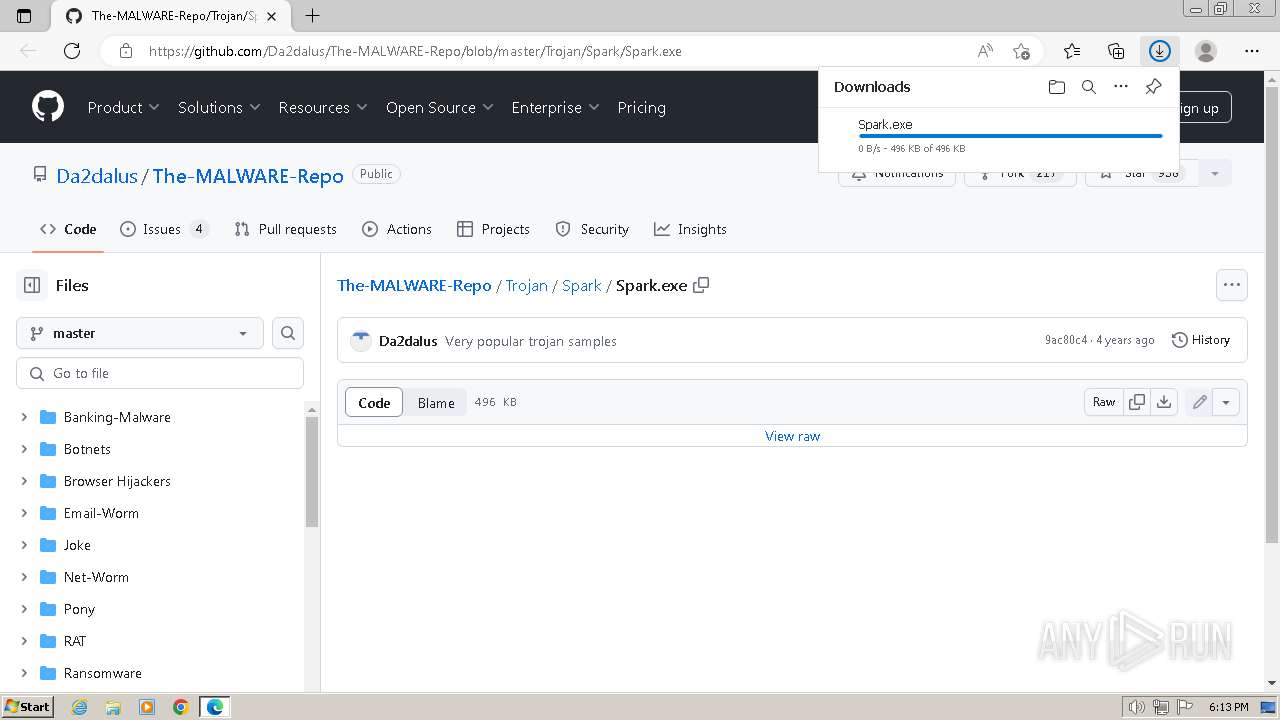This screenshot has height=720, width=1280.
Task: Search files with the magnifier icon
Action: click(x=288, y=333)
